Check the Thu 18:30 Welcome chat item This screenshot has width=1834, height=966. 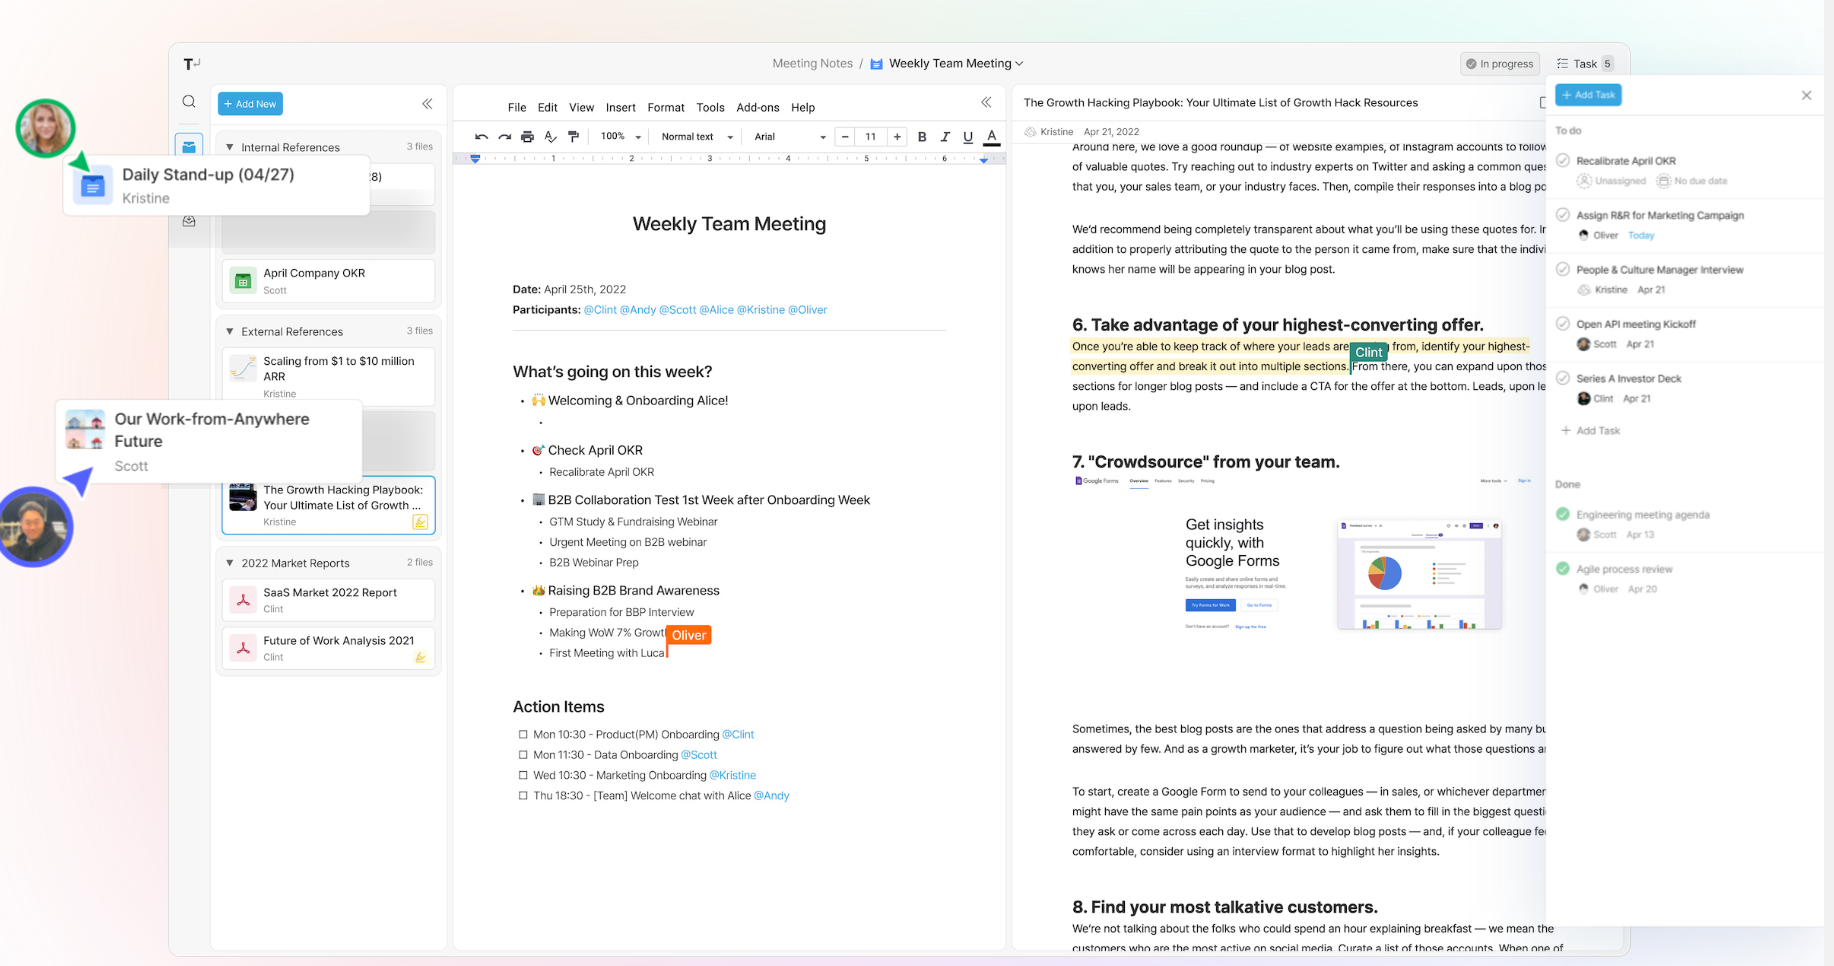tap(522, 796)
